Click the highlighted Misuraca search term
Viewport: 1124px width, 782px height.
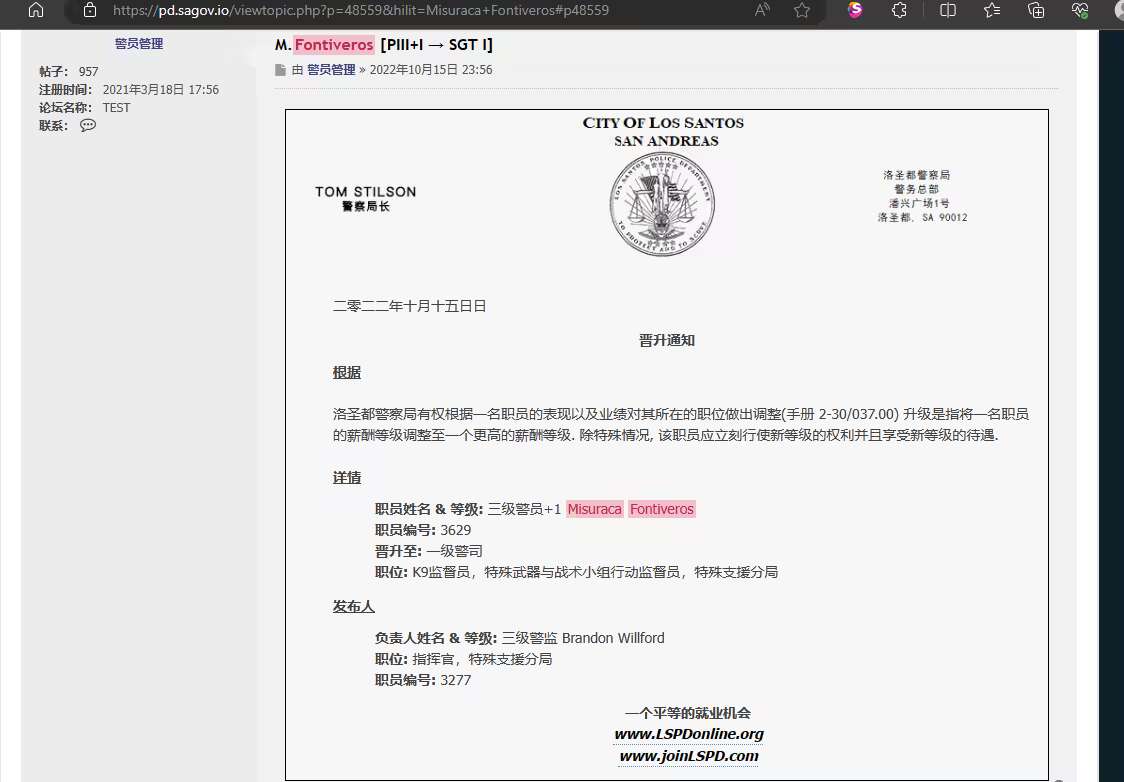coord(594,509)
